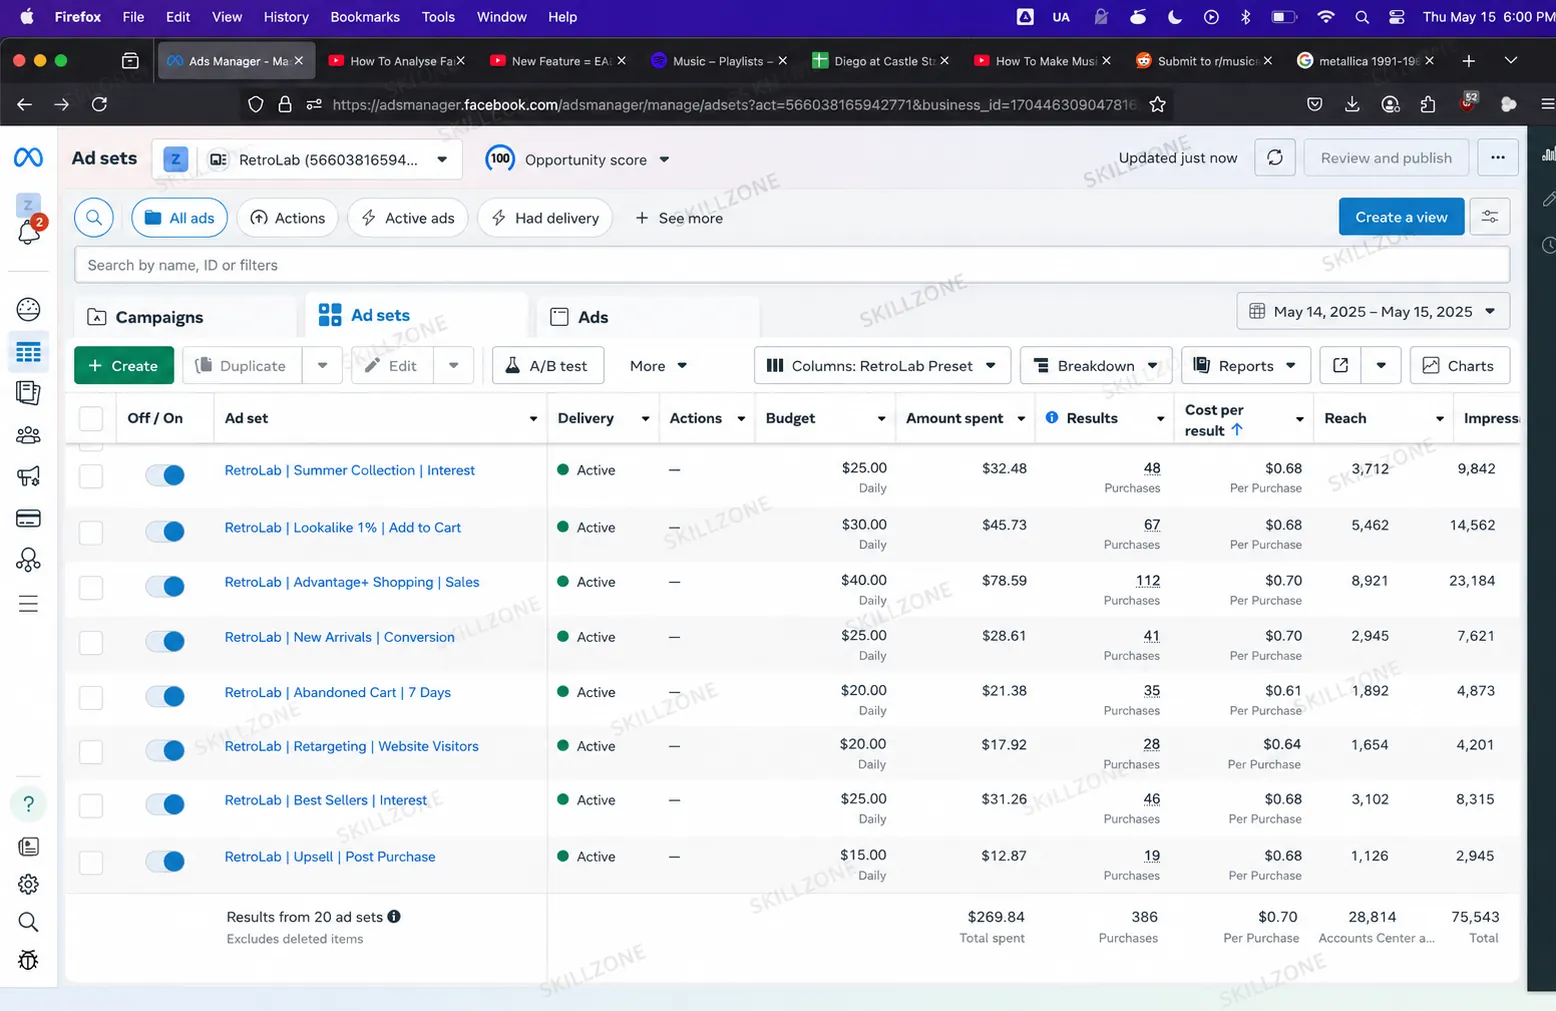Open the Charts button
This screenshot has width=1556, height=1011.
(1459, 366)
